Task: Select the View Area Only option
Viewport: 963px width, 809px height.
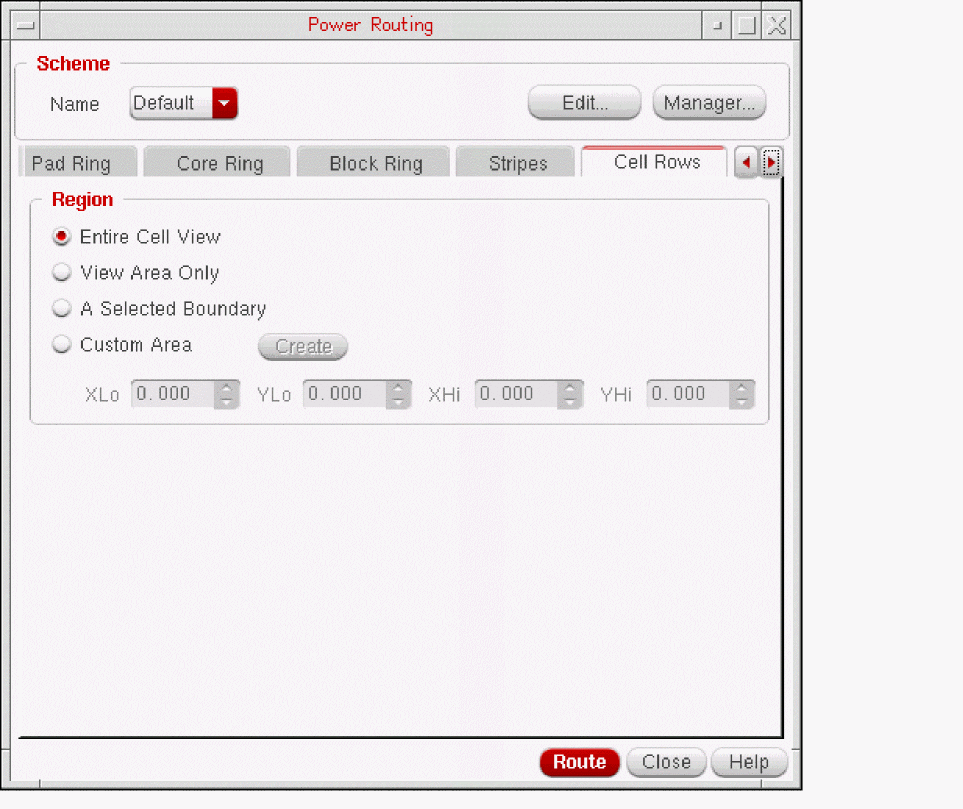Action: pyautogui.click(x=61, y=272)
